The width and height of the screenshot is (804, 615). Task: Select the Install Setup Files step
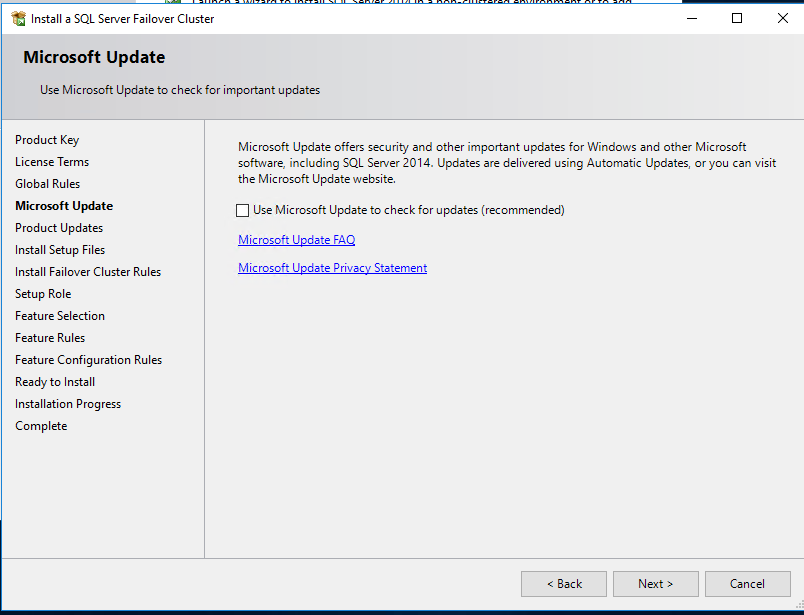60,250
